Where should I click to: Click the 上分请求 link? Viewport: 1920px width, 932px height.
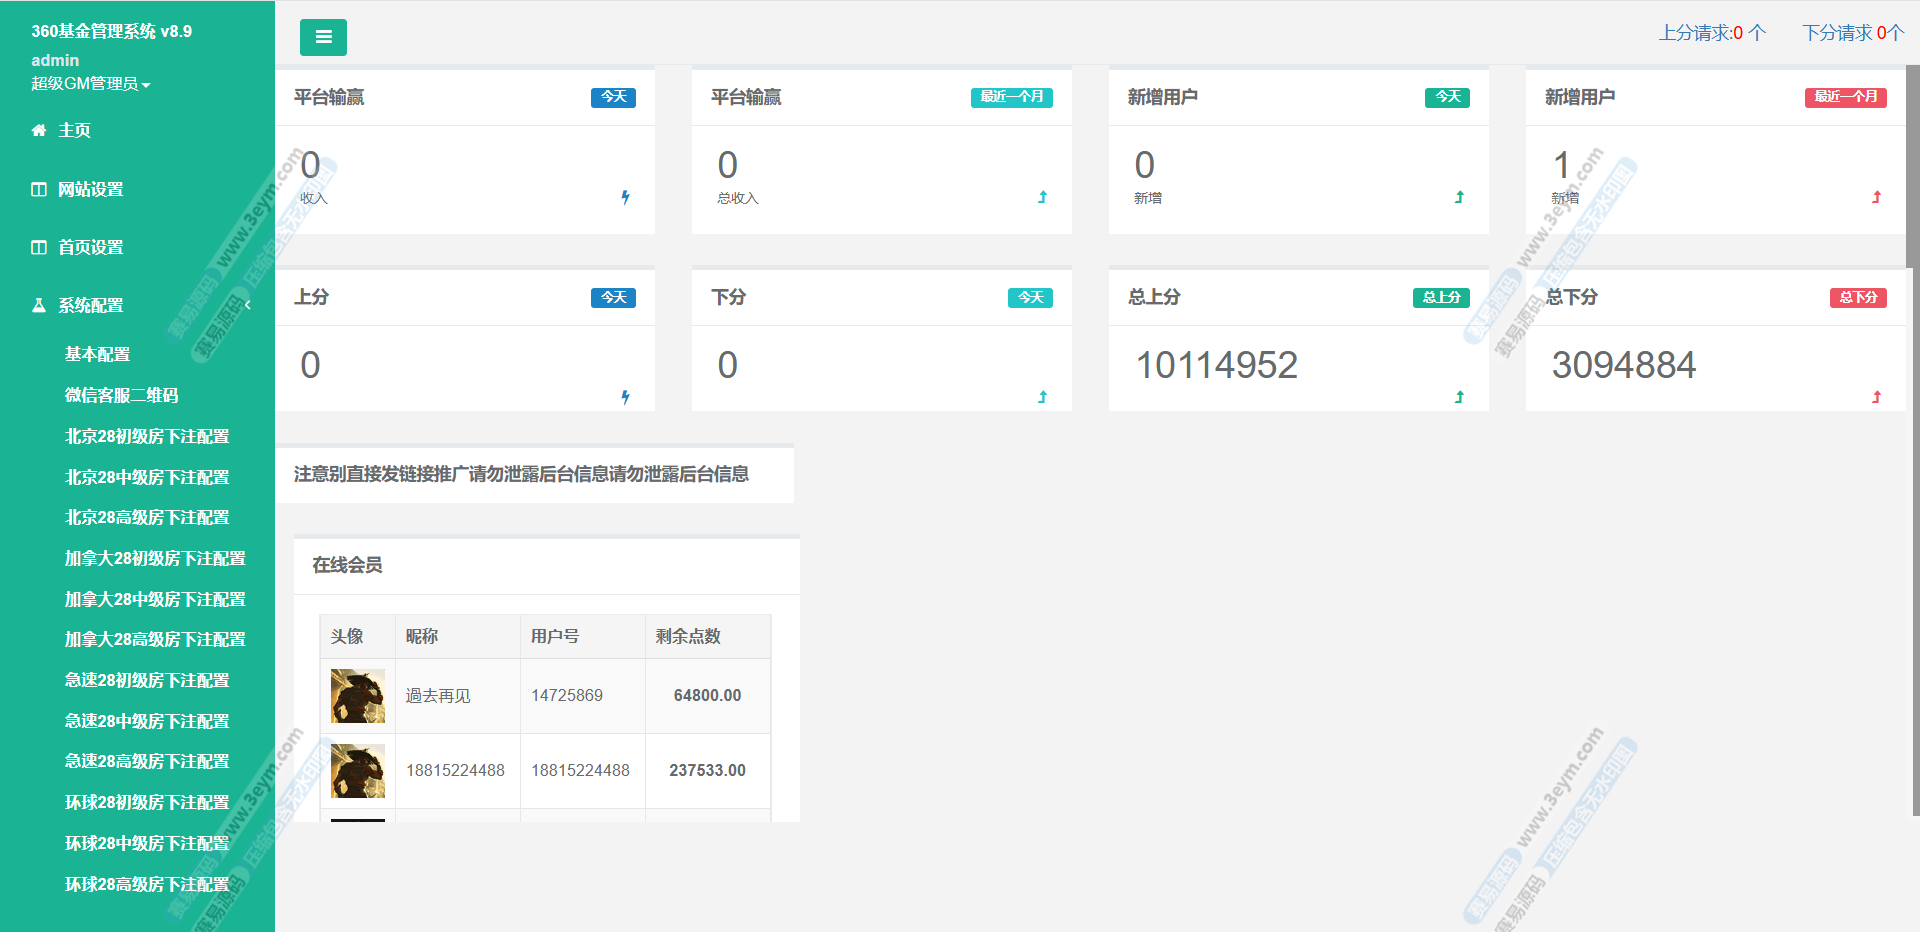click(x=1712, y=33)
